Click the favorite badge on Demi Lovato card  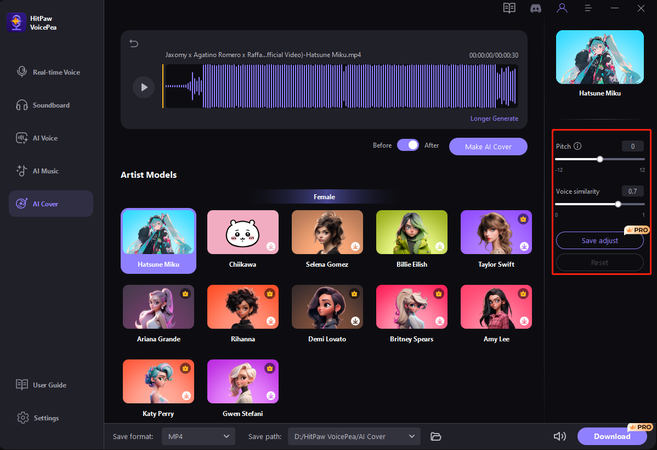pyautogui.click(x=355, y=321)
